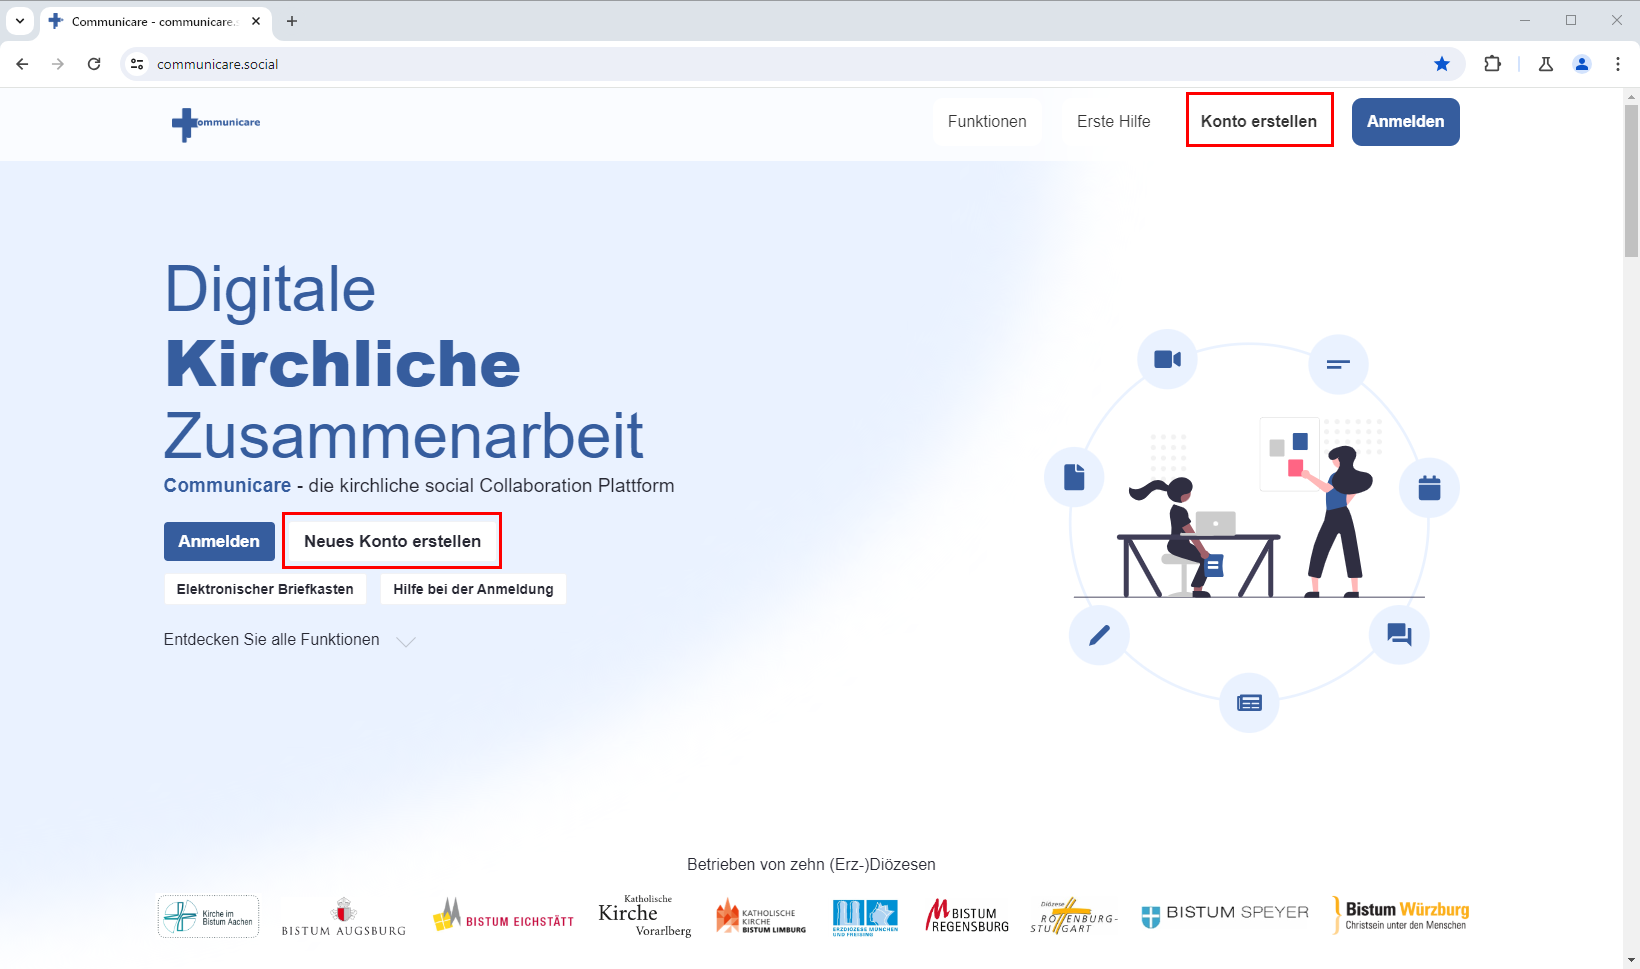
Task: Click the page vertical scrollbar thumb
Action: (x=1631, y=180)
